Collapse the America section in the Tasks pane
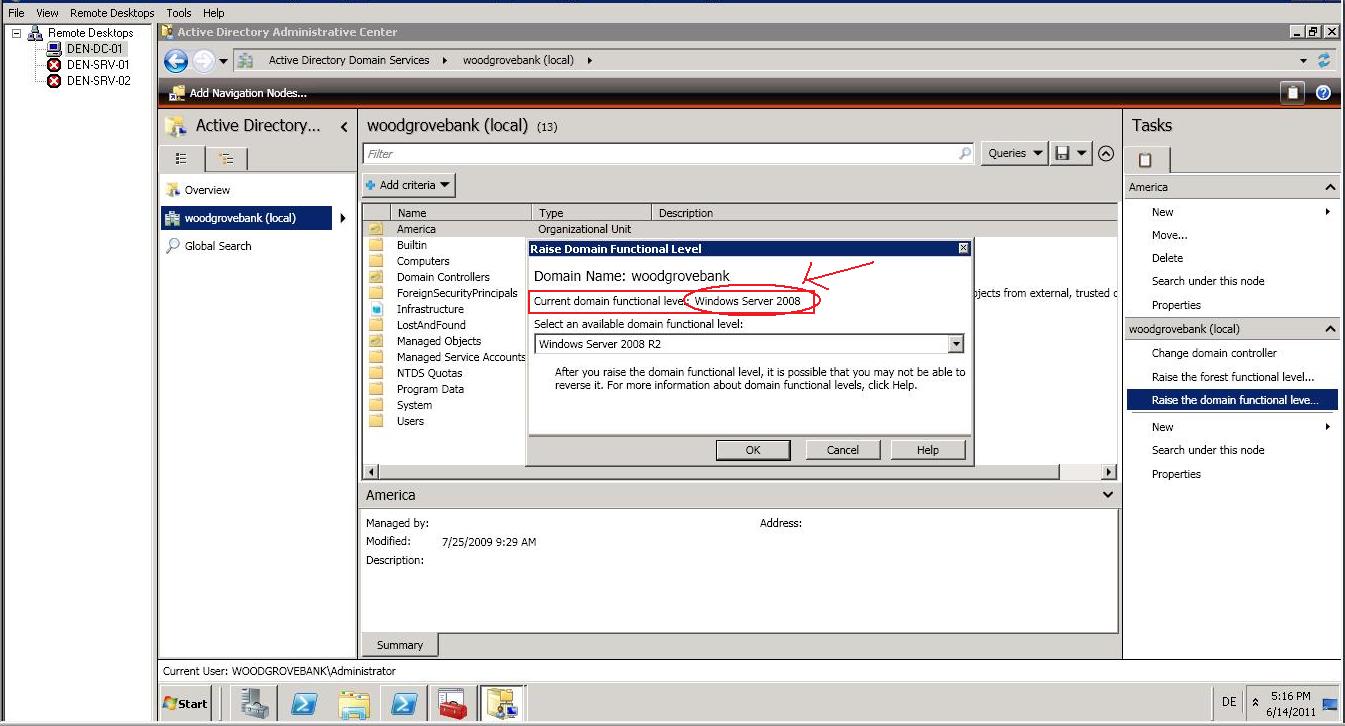1345x726 pixels. tap(1331, 187)
